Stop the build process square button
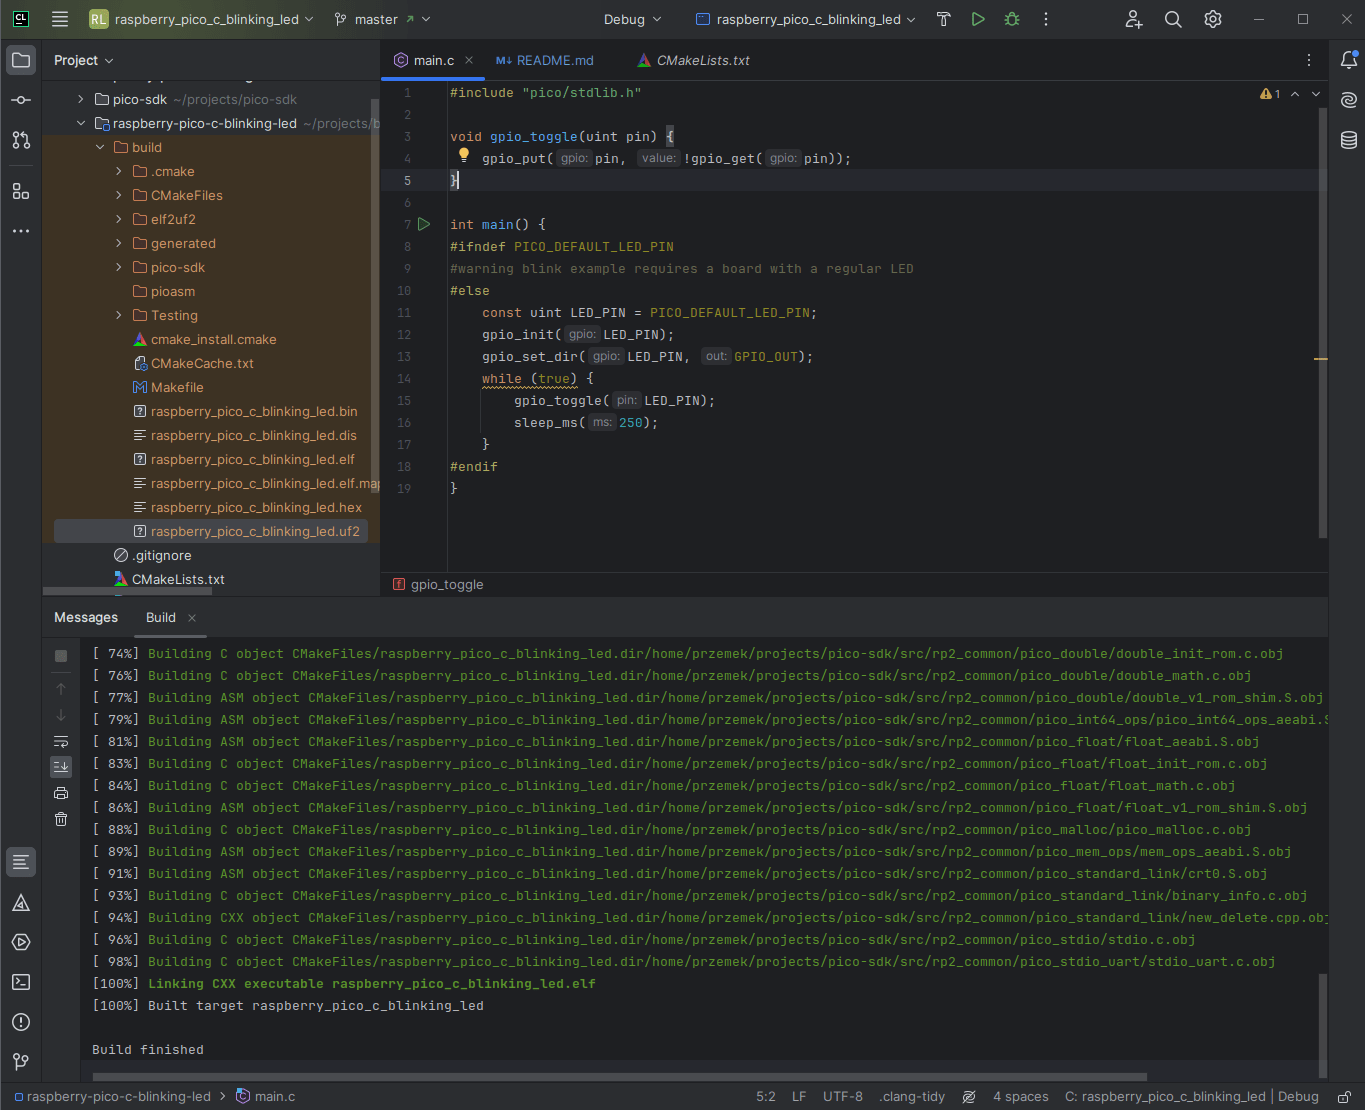Viewport: 1365px width, 1110px height. [61, 656]
